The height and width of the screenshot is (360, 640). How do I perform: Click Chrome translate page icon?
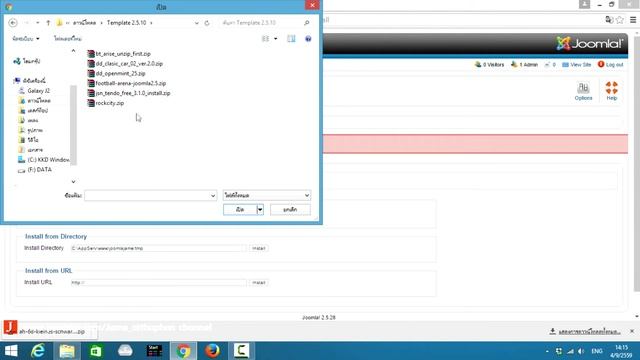(609, 20)
